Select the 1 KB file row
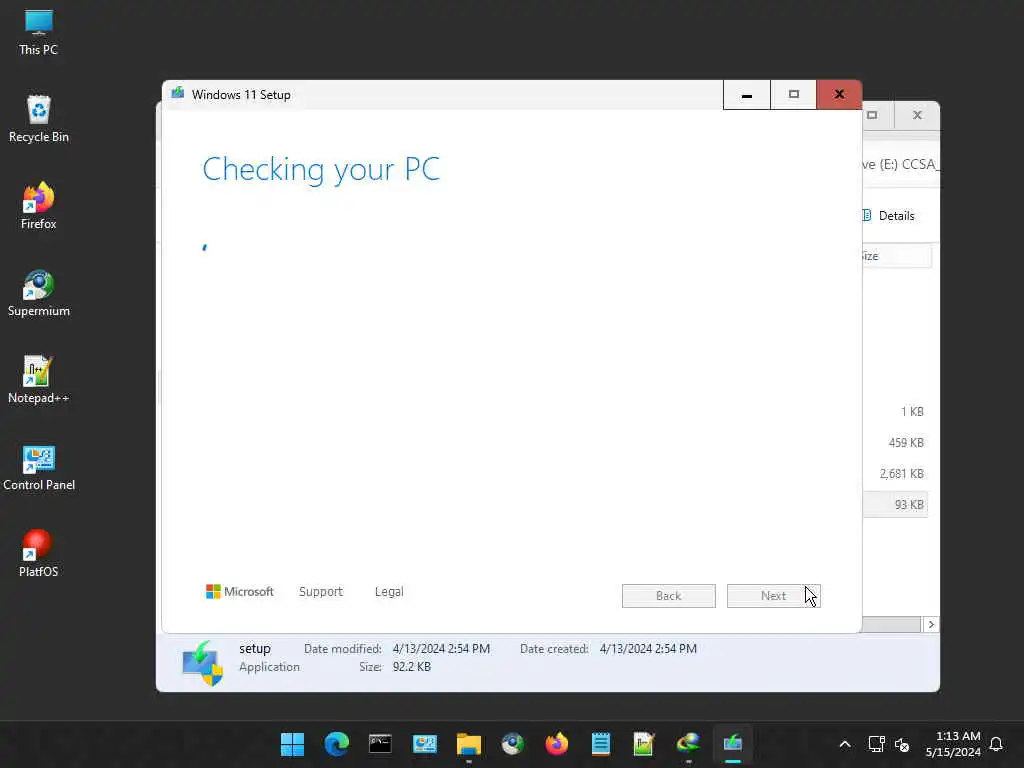The width and height of the screenshot is (1024, 768). tap(895, 411)
